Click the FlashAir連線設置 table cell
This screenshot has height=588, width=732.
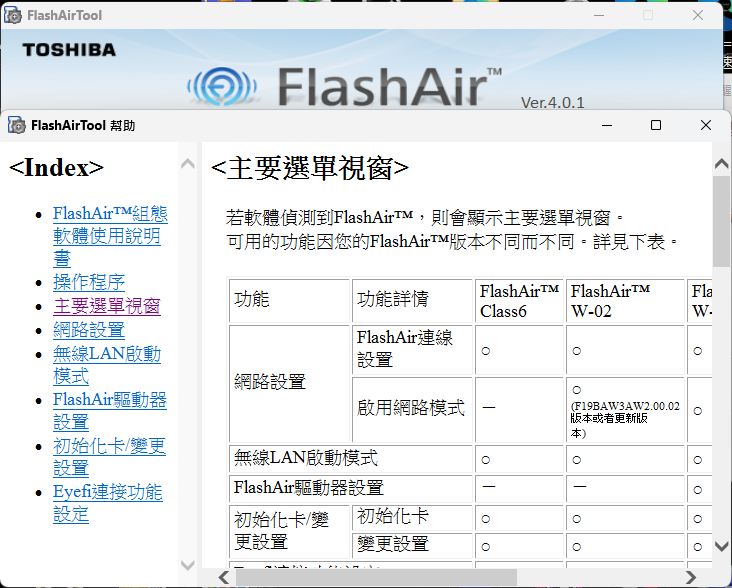click(x=412, y=350)
